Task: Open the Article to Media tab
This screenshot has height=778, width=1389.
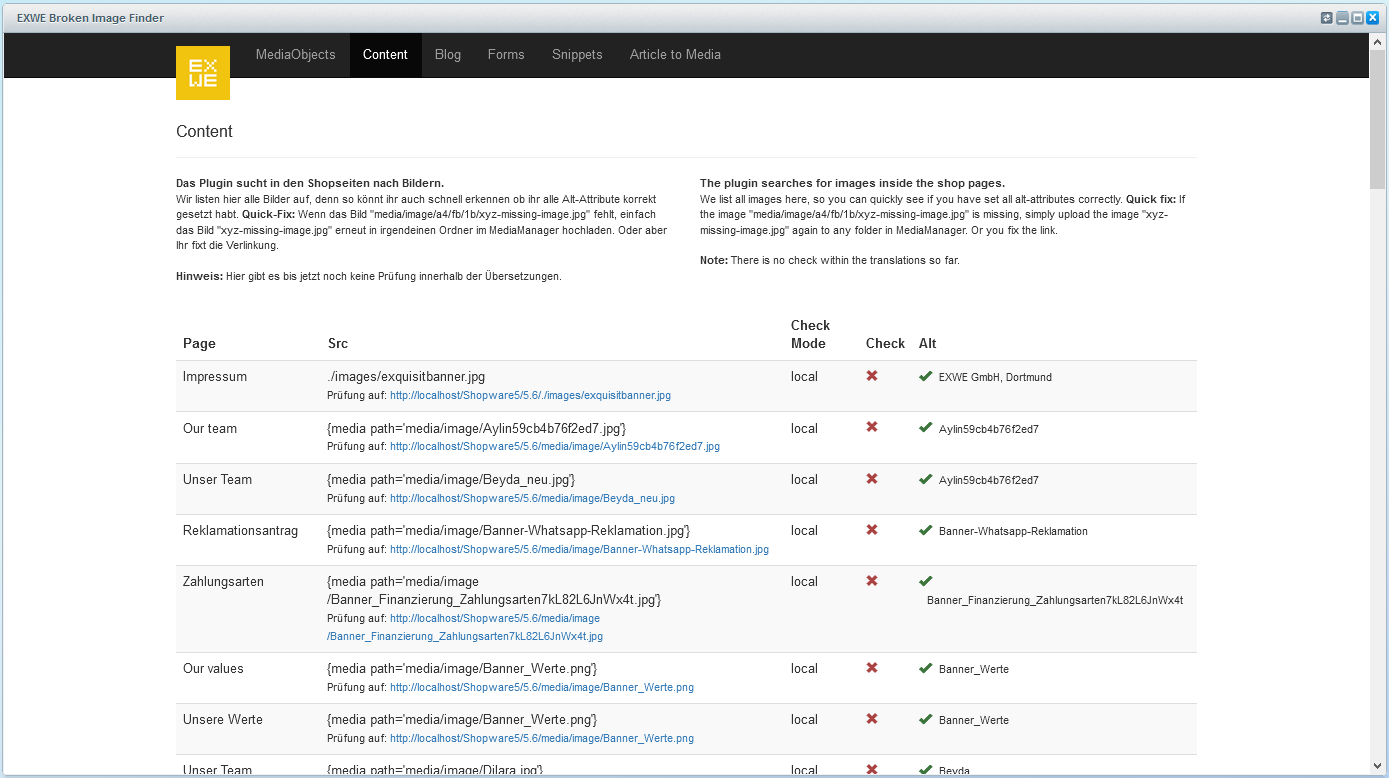Action: [675, 55]
